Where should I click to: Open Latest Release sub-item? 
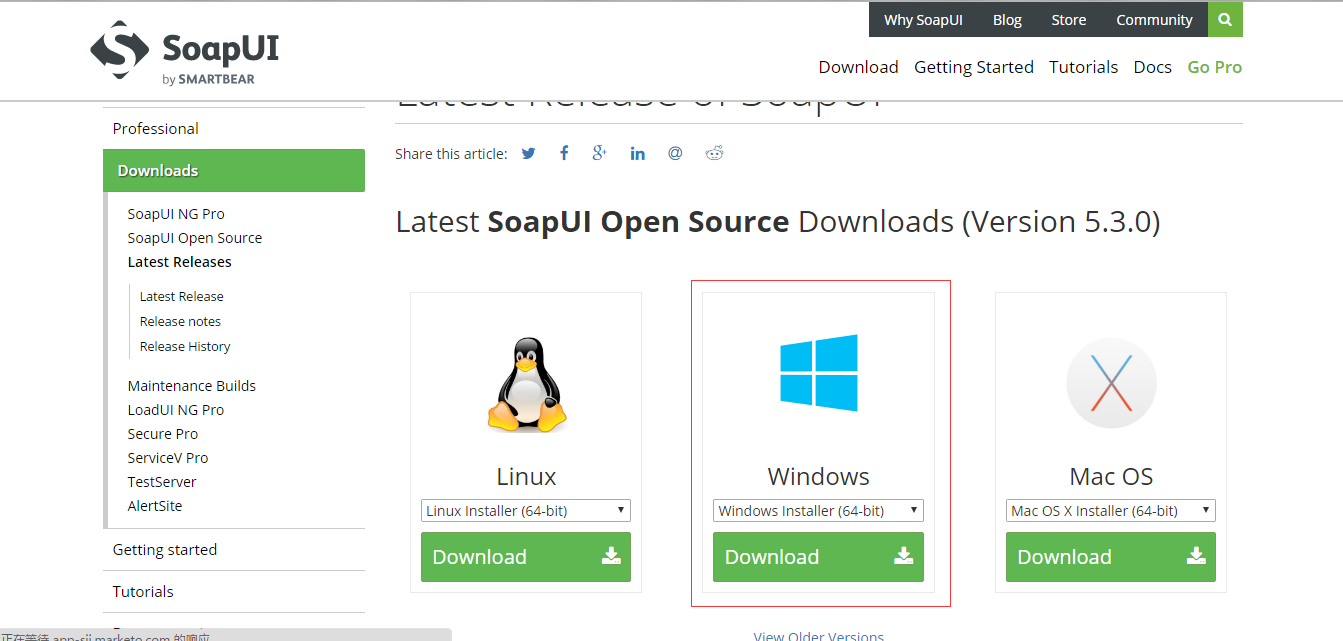(181, 297)
